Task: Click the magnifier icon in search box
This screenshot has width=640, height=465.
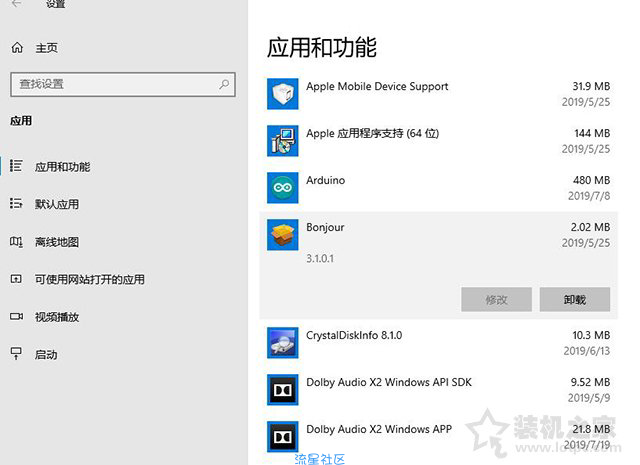Action: tap(224, 85)
